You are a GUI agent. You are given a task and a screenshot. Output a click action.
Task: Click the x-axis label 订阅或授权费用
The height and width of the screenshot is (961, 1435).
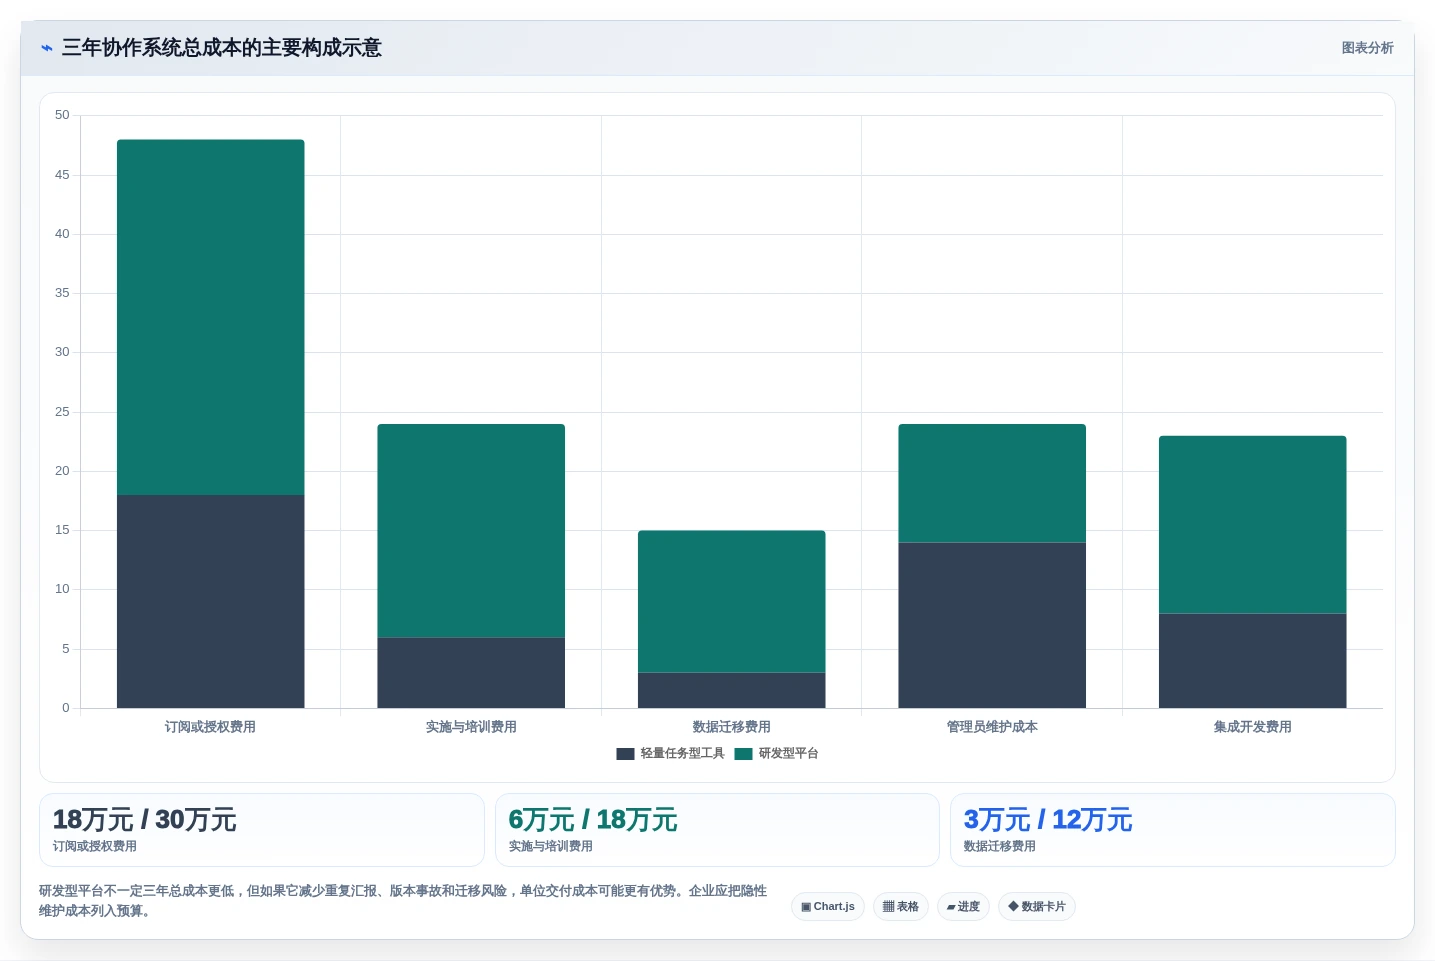tap(211, 727)
